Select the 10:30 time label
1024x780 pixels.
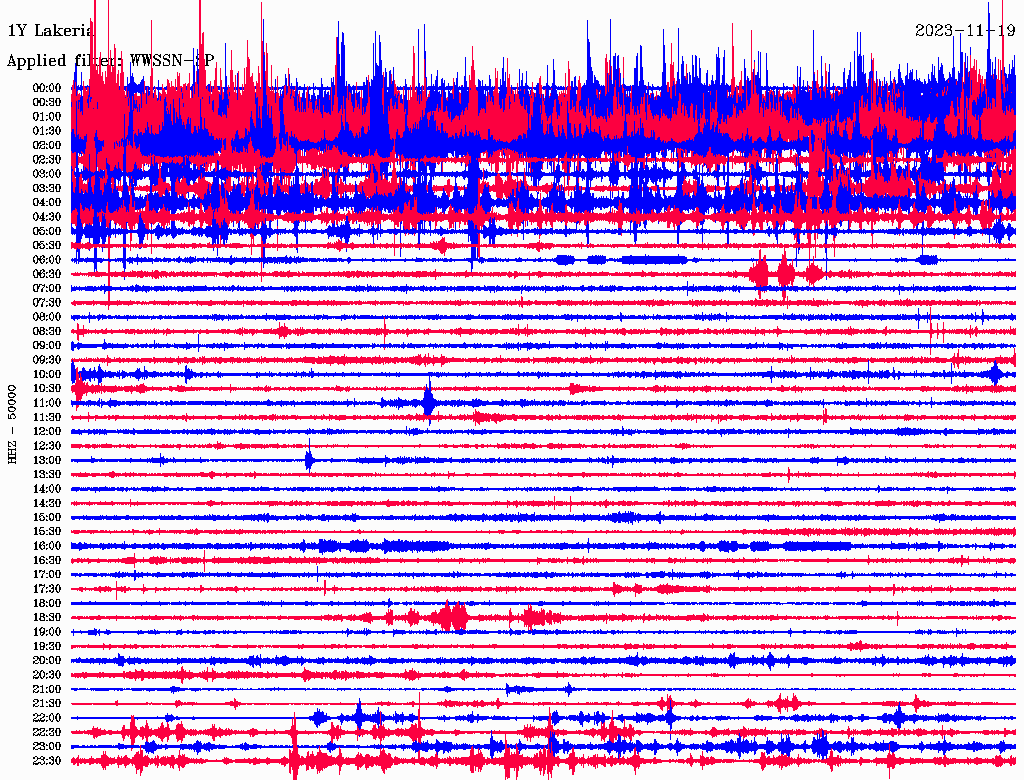[47, 389]
